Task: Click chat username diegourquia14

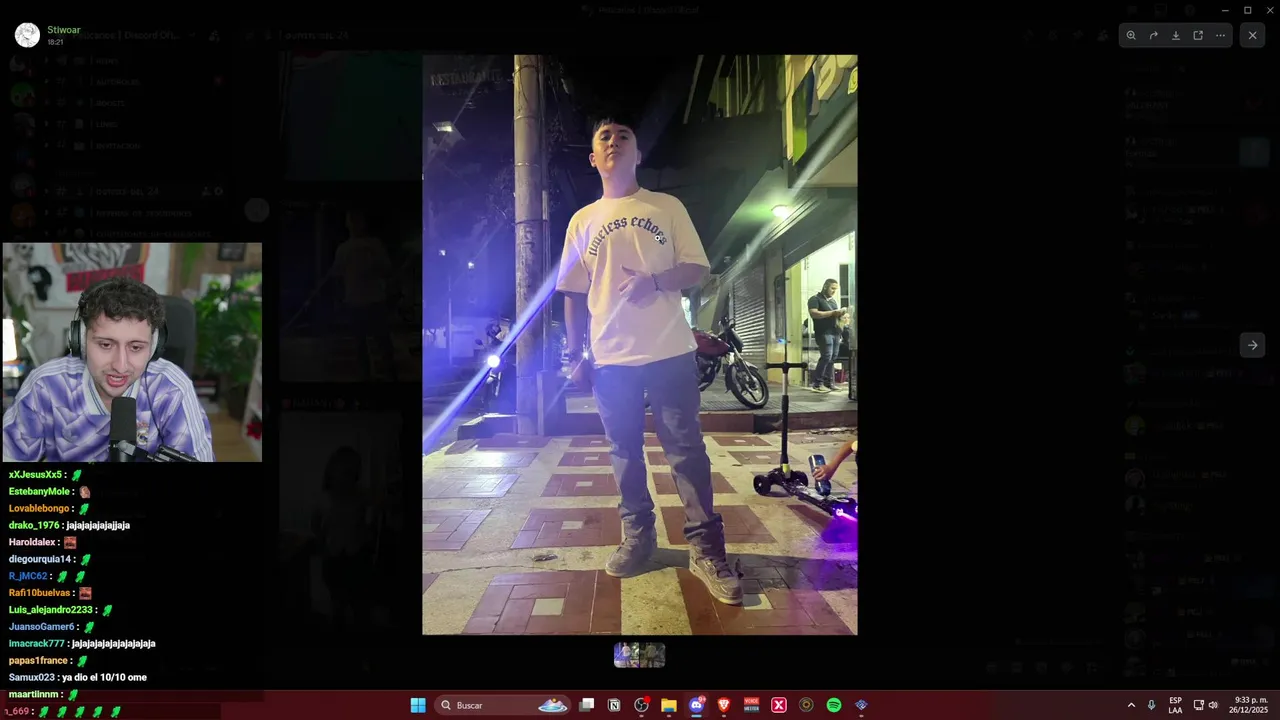Action: (x=40, y=559)
